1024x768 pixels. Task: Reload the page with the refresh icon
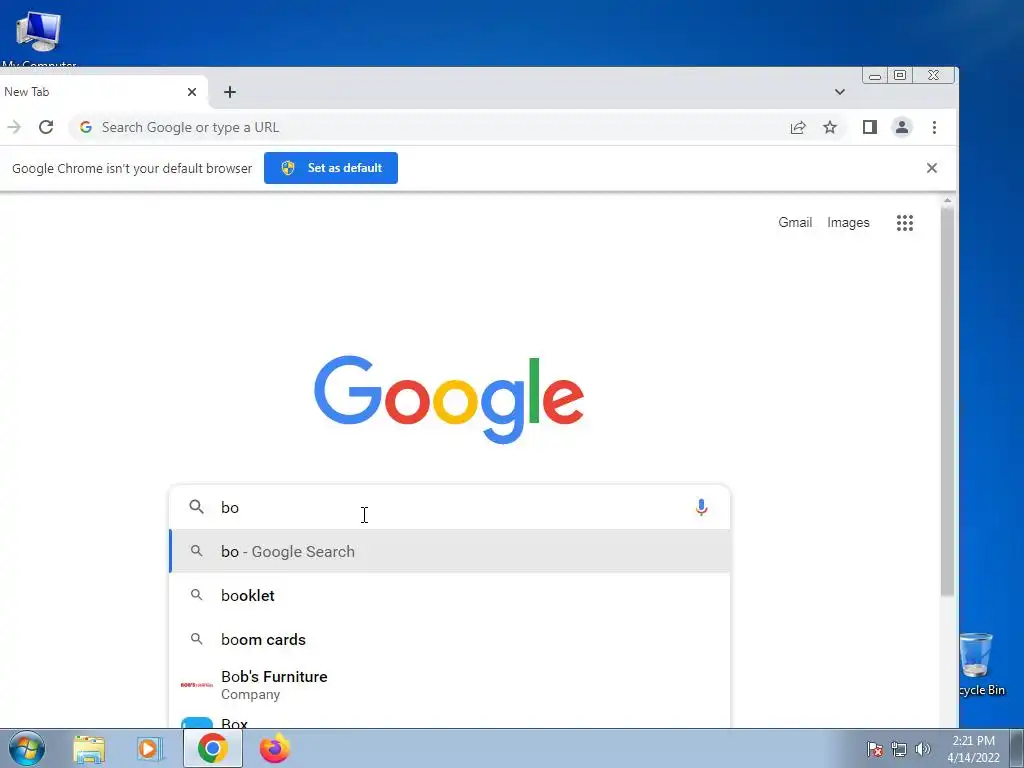(46, 127)
